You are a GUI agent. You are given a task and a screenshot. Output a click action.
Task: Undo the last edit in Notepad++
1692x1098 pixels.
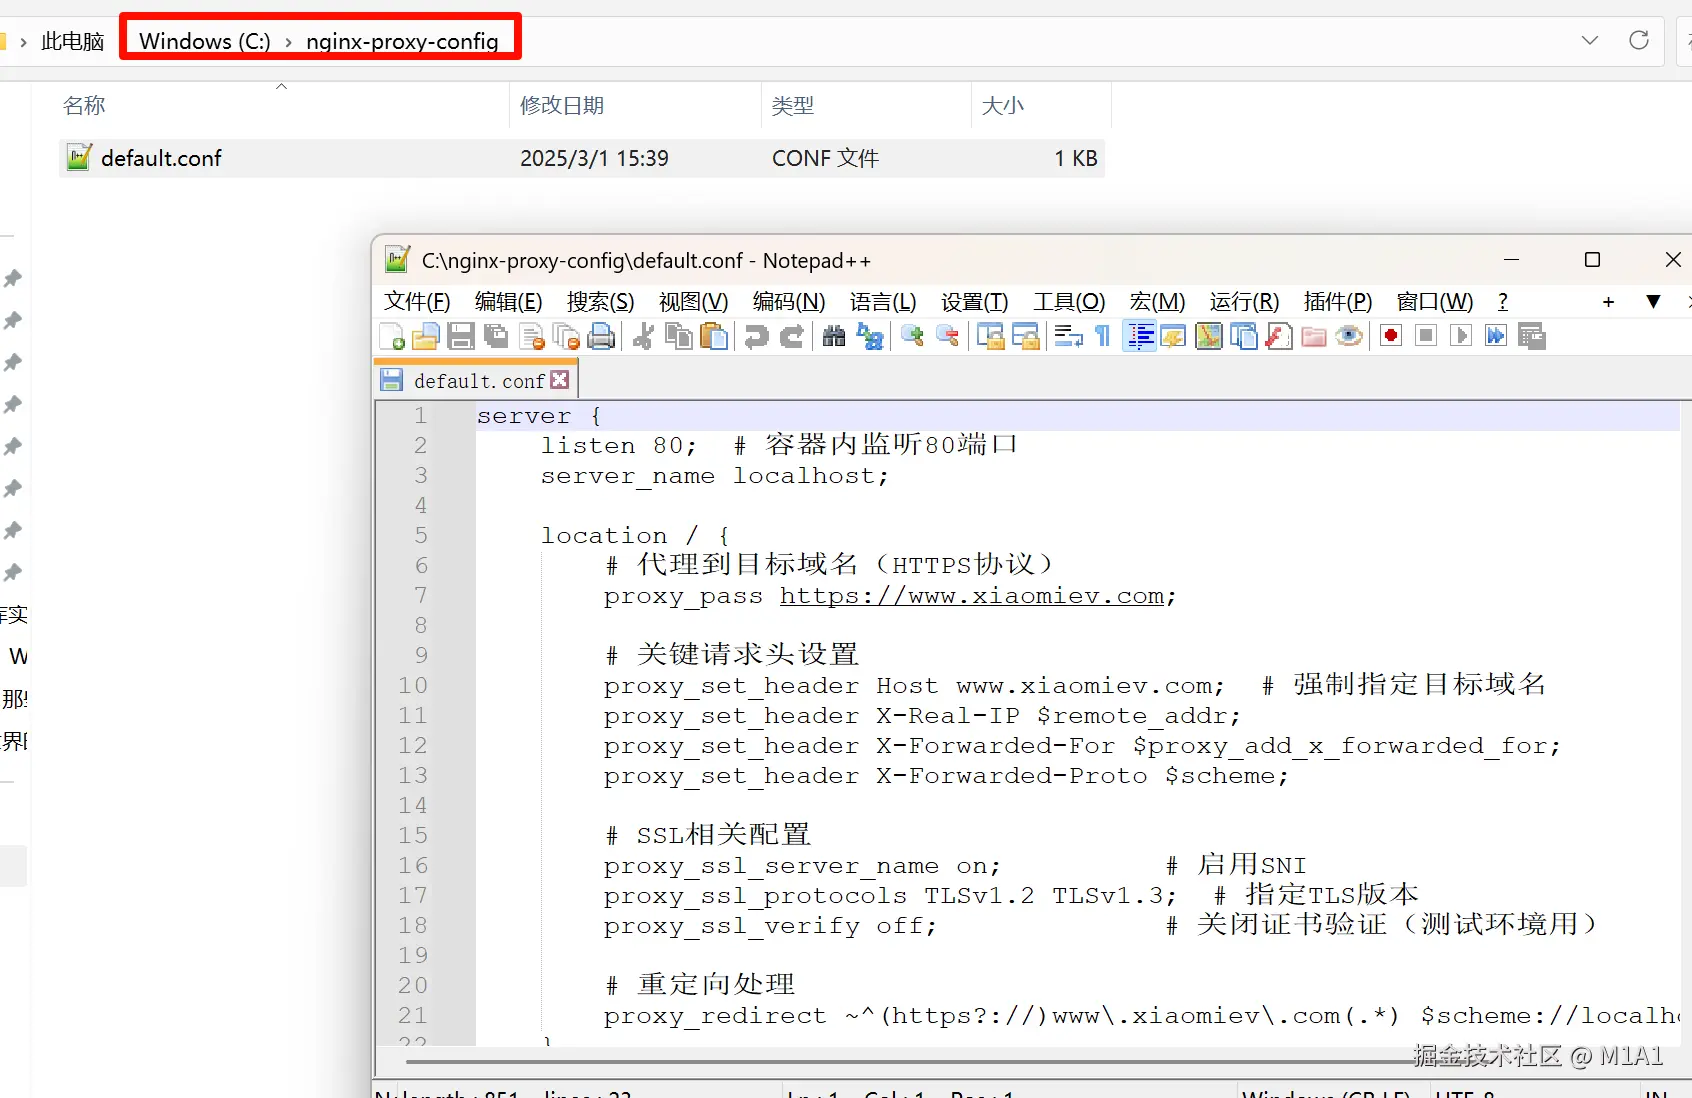[x=757, y=337]
